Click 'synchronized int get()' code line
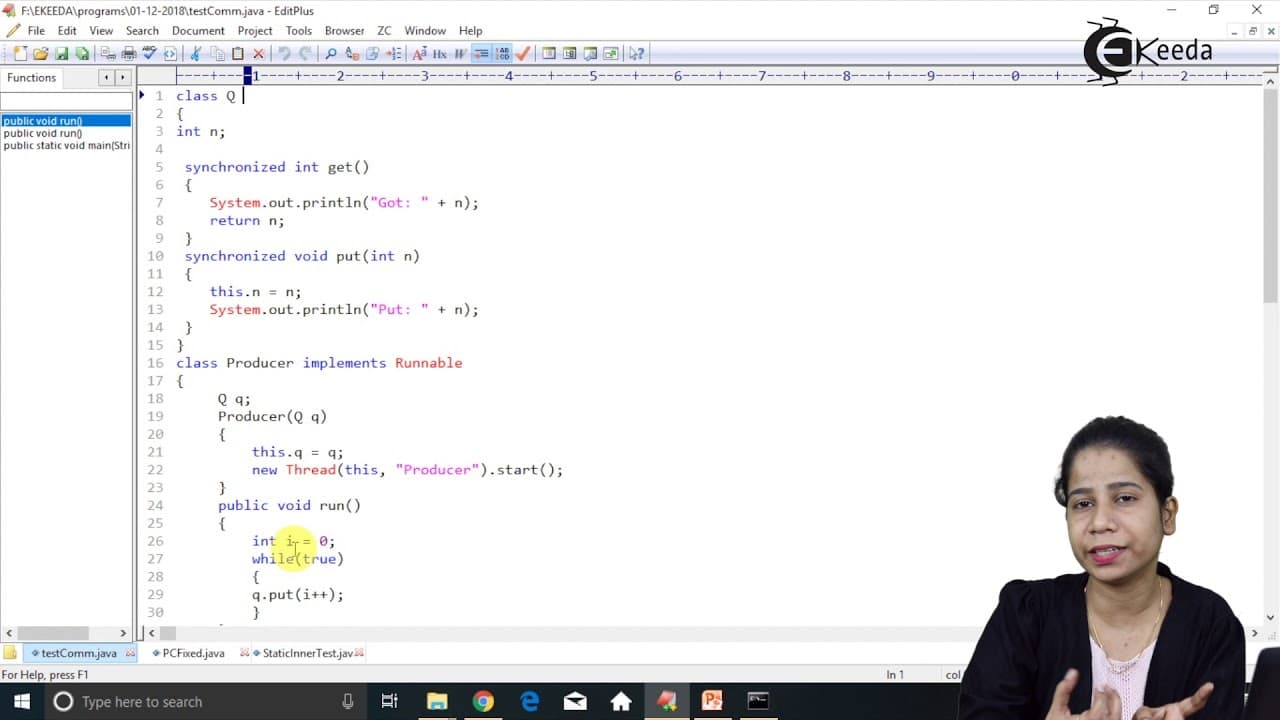Viewport: 1280px width, 720px height. point(277,167)
